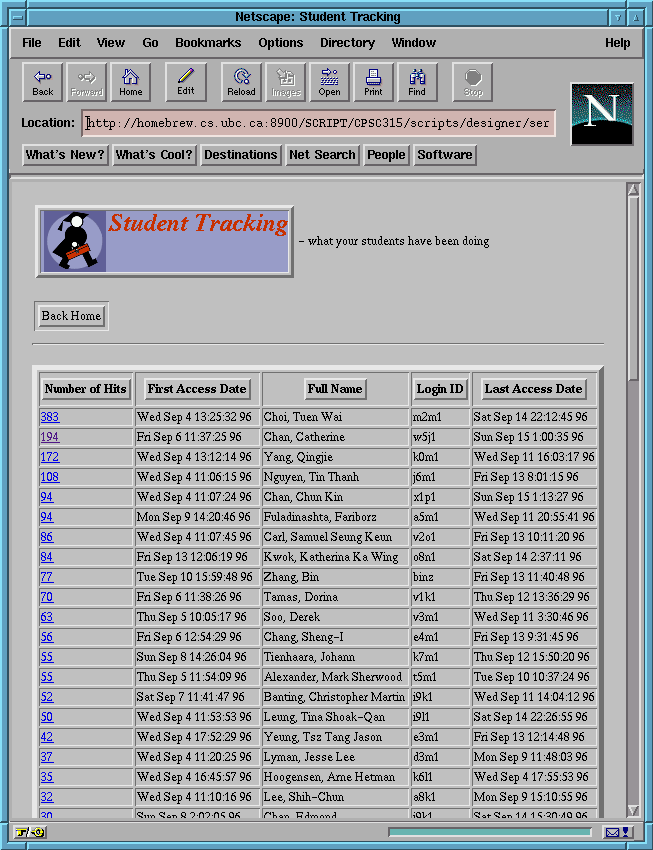Open the 55 link for Tienhaara, Johann
Viewport: 653px width, 850px height.
tap(47, 657)
